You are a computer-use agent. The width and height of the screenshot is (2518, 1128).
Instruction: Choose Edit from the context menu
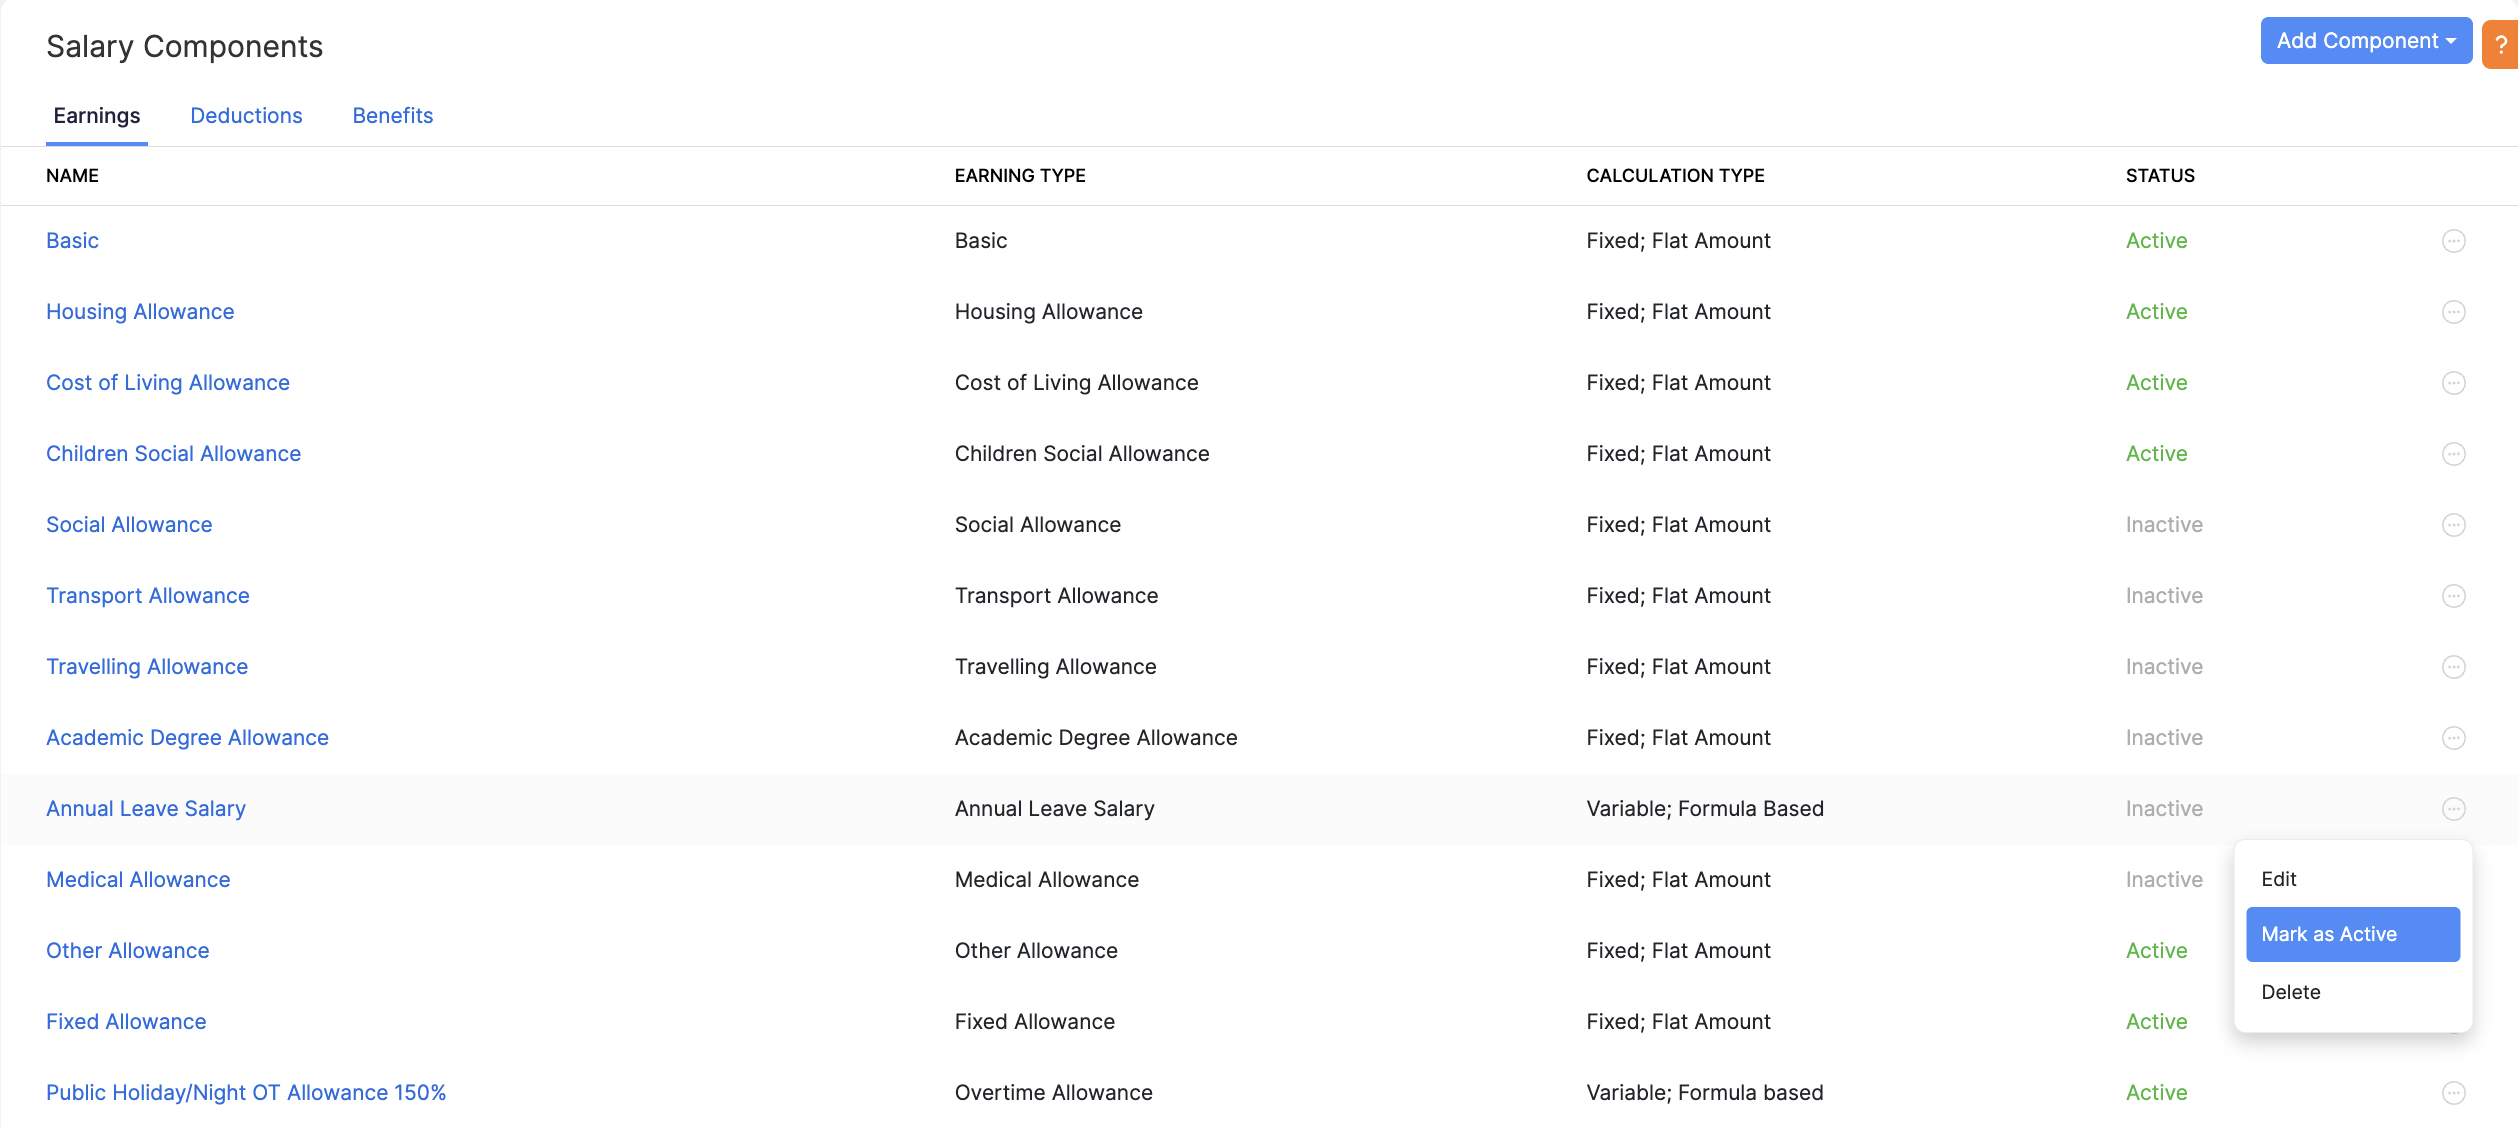[2279, 879]
